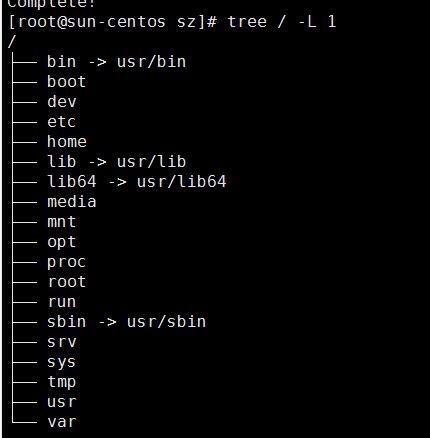Click the run directory name
Screen dimensions: 430x438
62,302
